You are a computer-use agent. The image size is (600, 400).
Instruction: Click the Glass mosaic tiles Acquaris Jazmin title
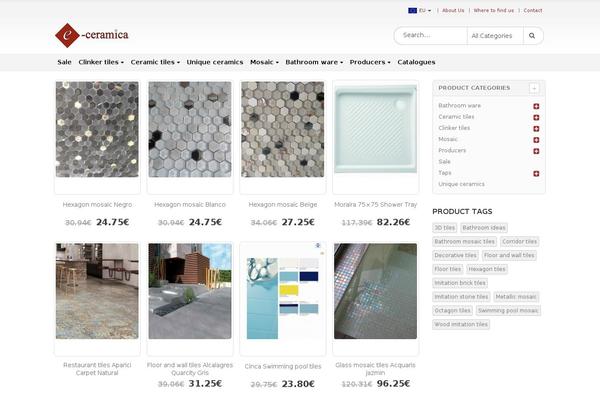tap(375, 369)
